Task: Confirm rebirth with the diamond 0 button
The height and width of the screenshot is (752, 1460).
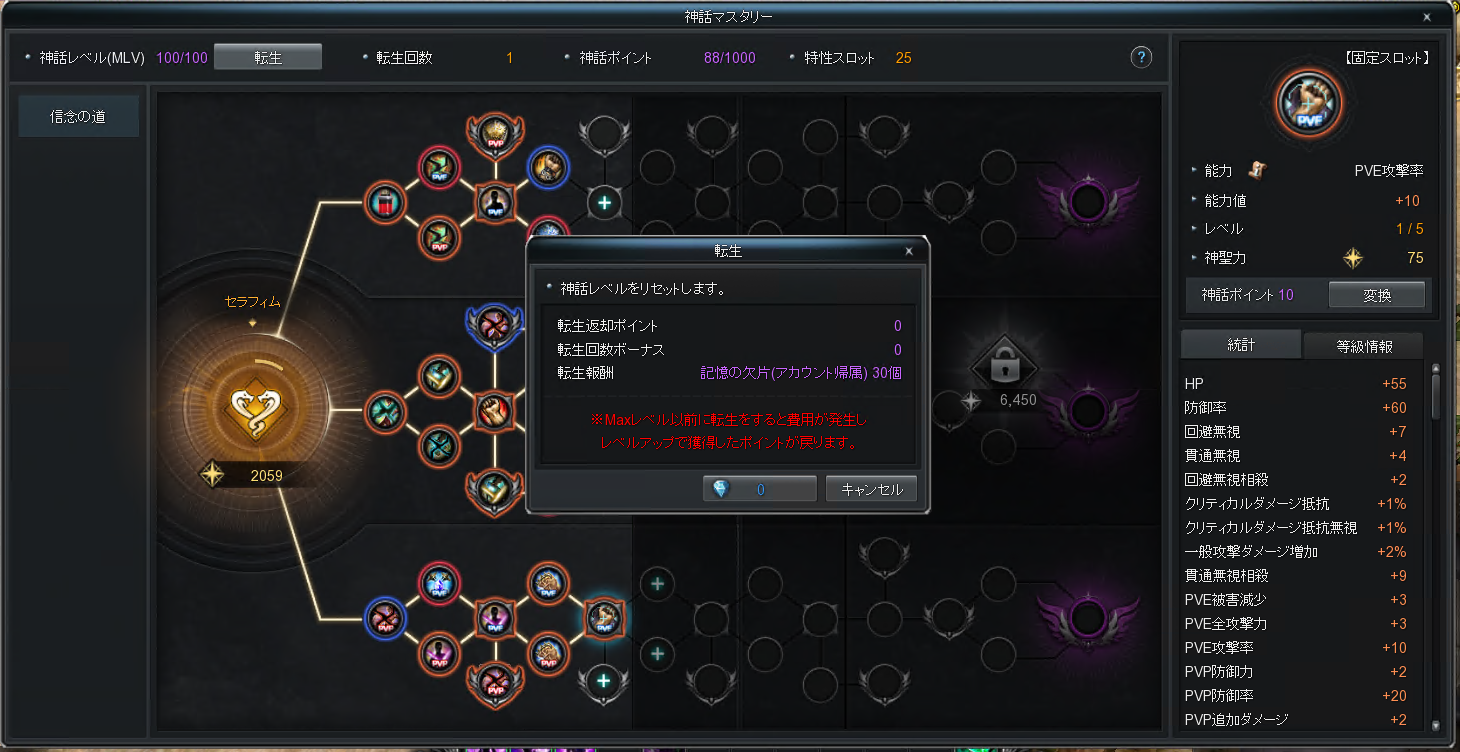Action: pos(760,489)
